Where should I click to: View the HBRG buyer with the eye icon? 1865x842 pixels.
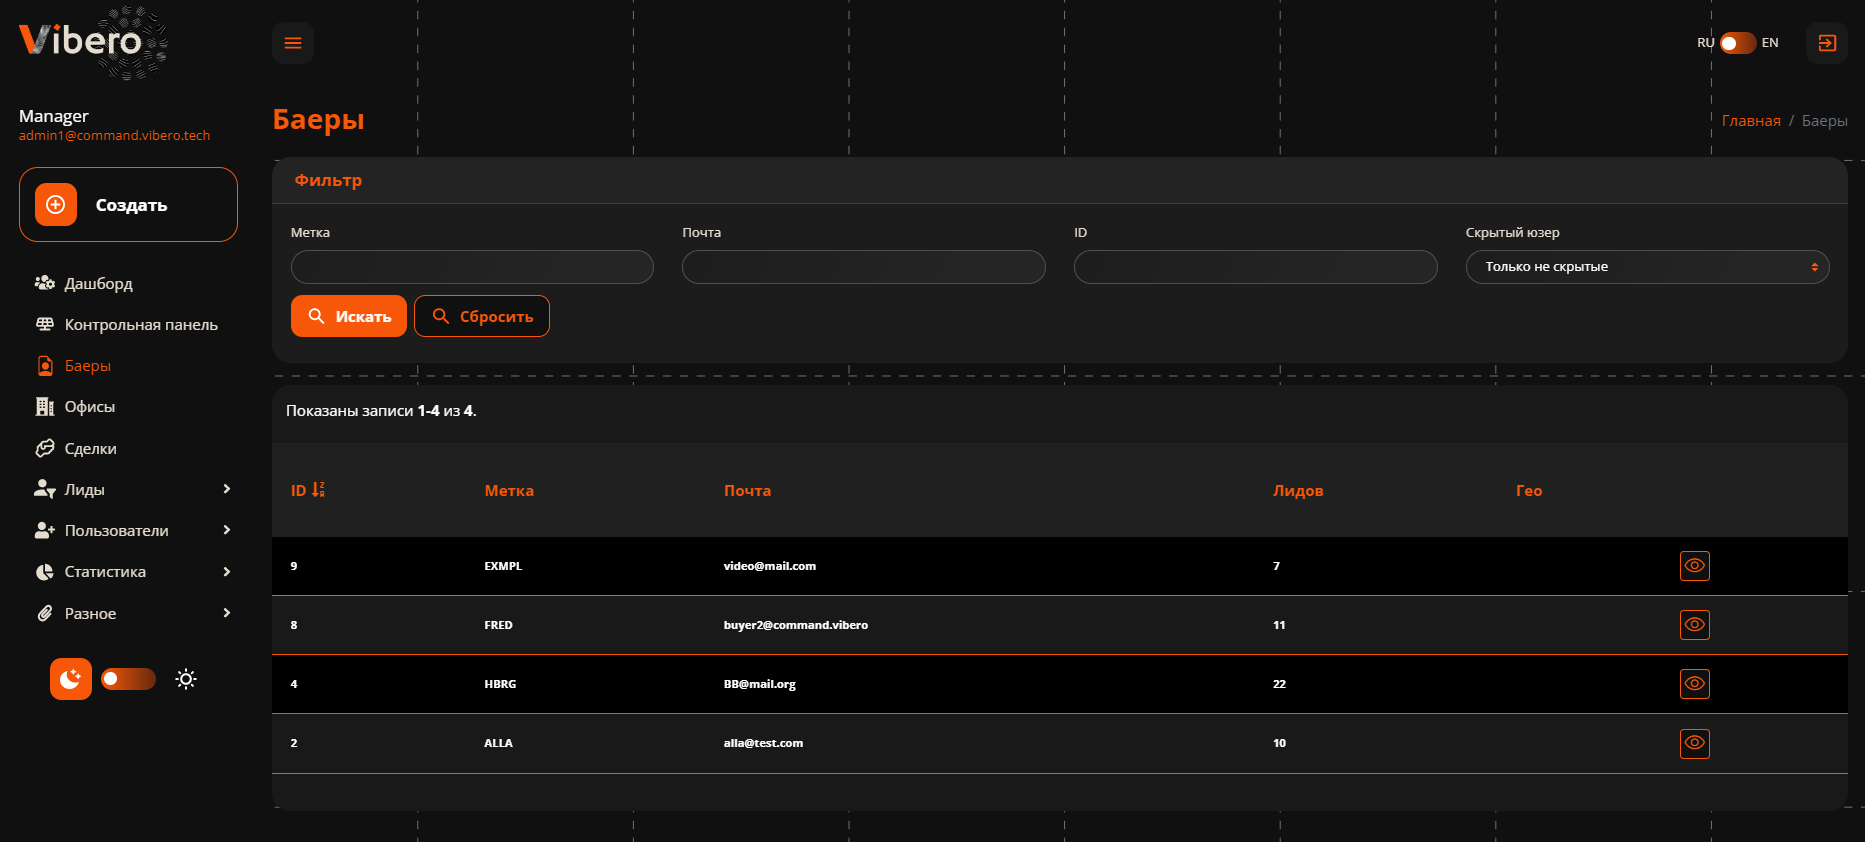[1695, 684]
